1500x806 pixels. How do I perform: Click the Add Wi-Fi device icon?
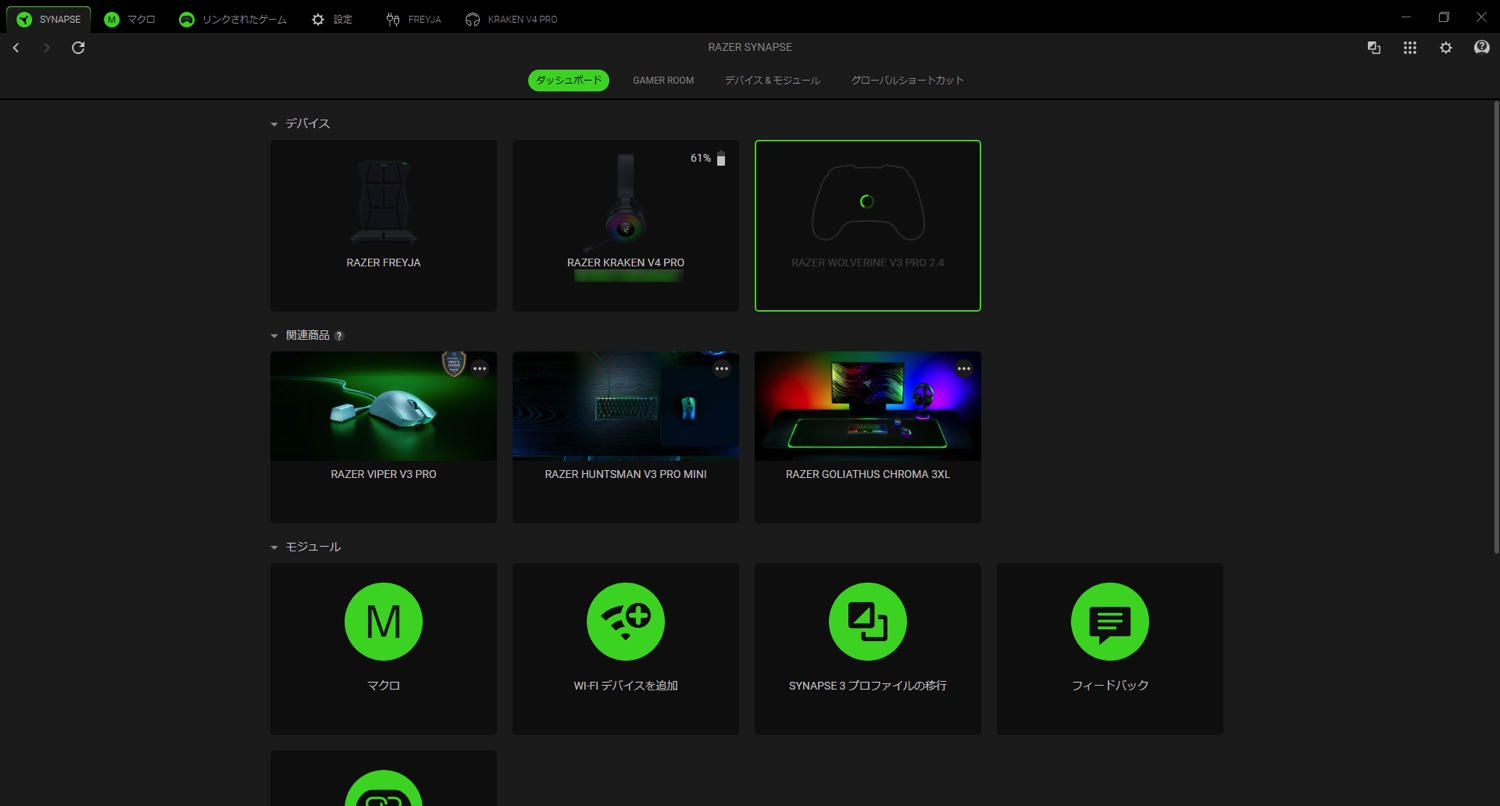point(625,622)
